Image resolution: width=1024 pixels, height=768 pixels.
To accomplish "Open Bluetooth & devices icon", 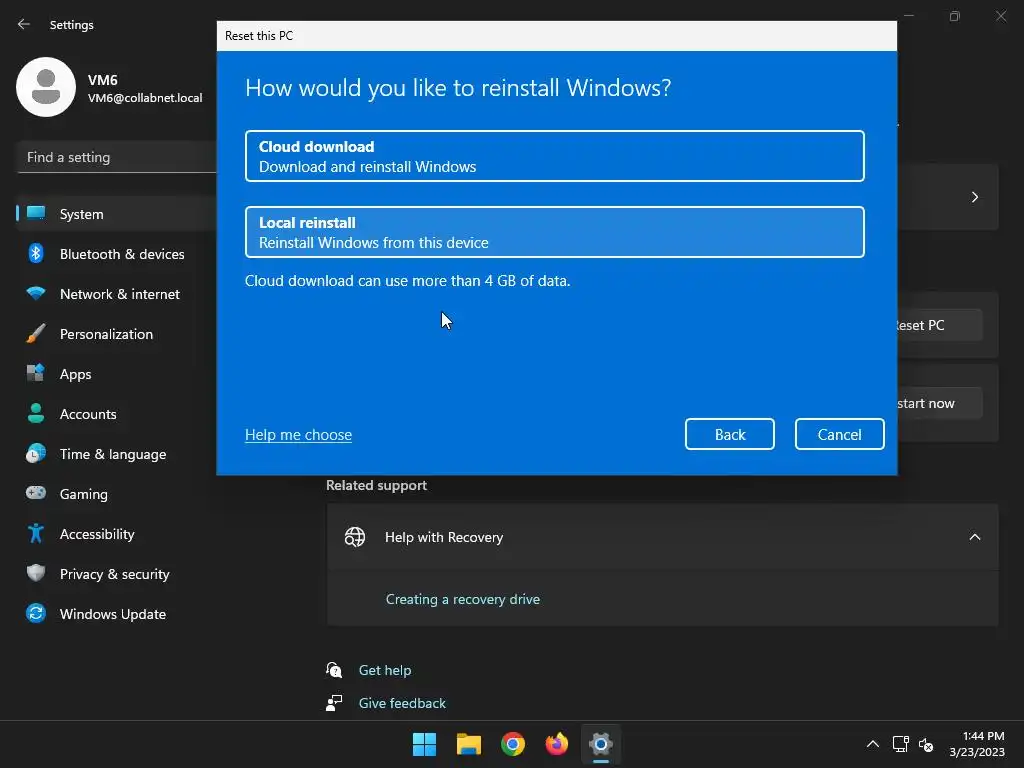I will [36, 253].
